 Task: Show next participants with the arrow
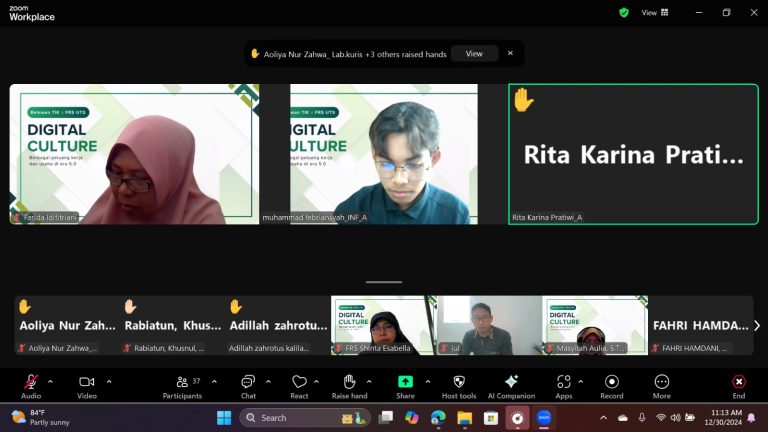click(757, 325)
